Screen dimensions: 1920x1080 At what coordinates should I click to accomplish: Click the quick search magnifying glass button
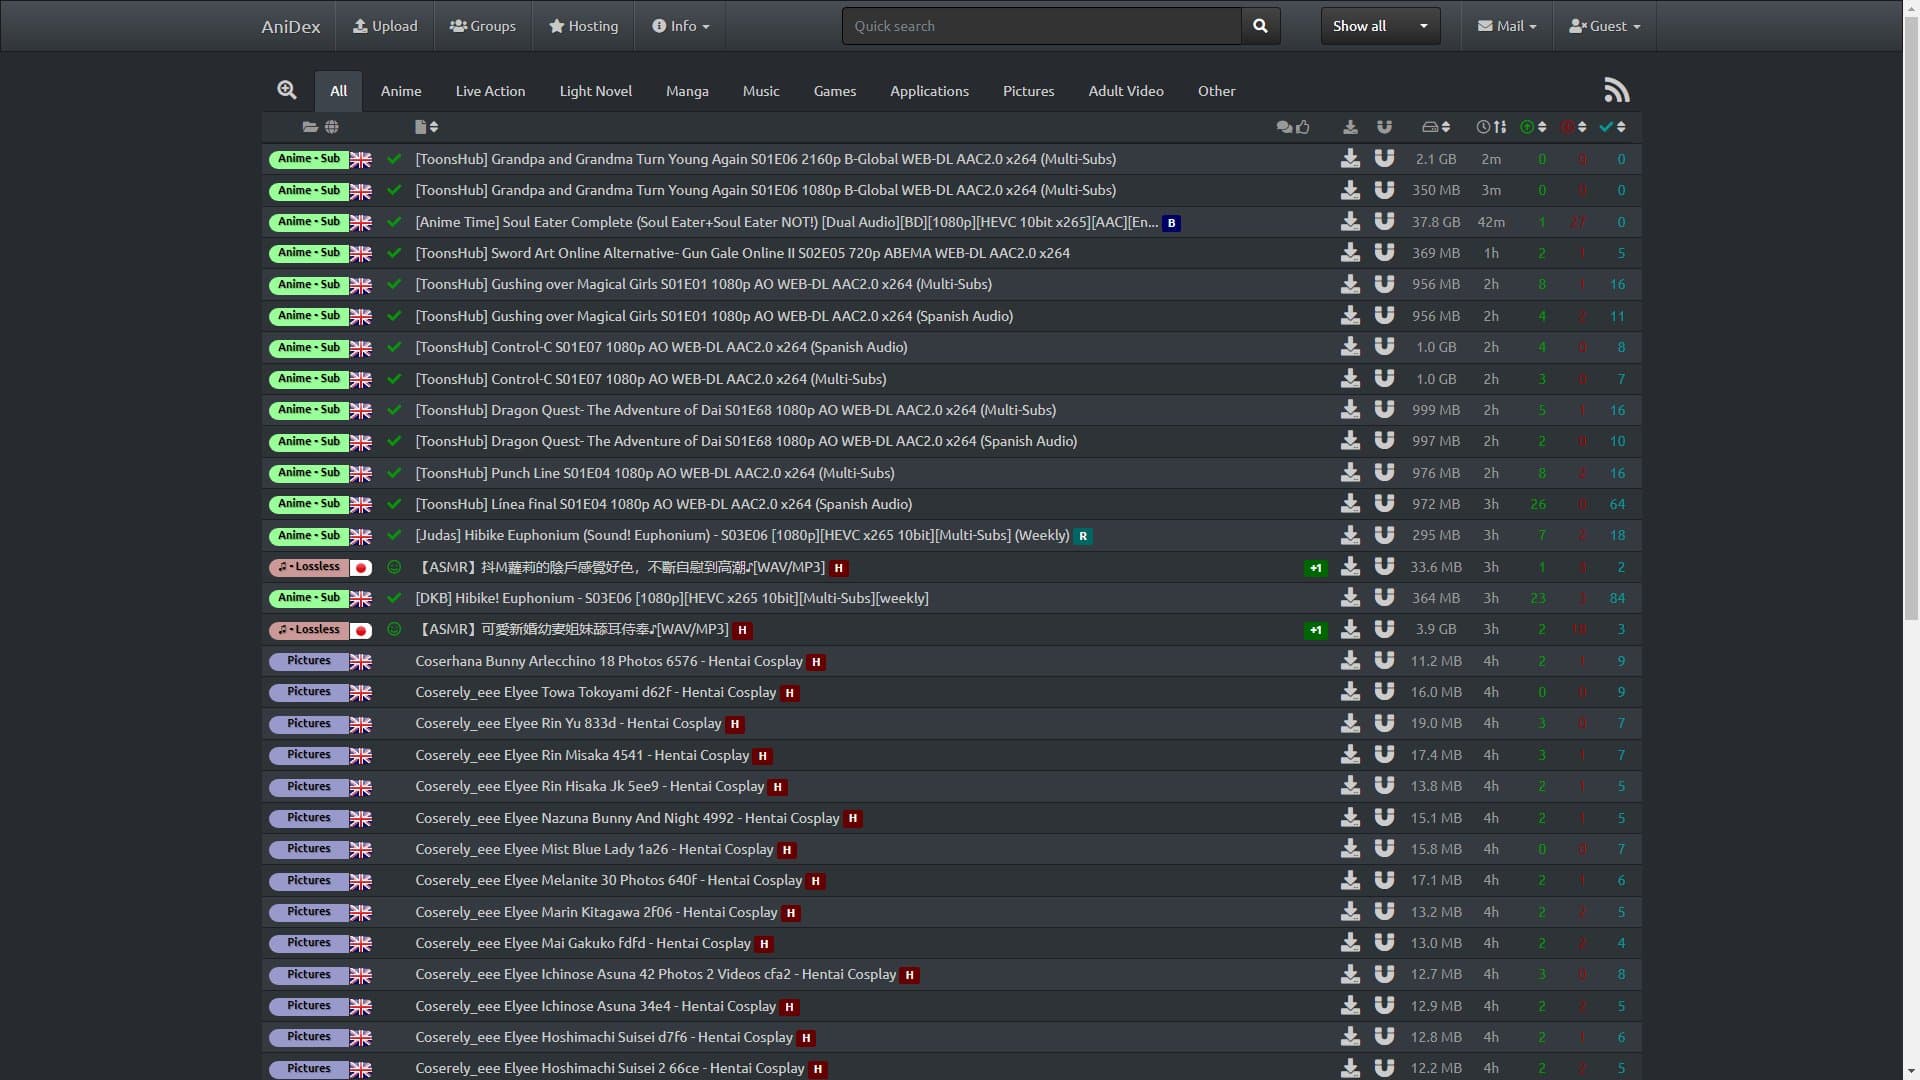1259,25
